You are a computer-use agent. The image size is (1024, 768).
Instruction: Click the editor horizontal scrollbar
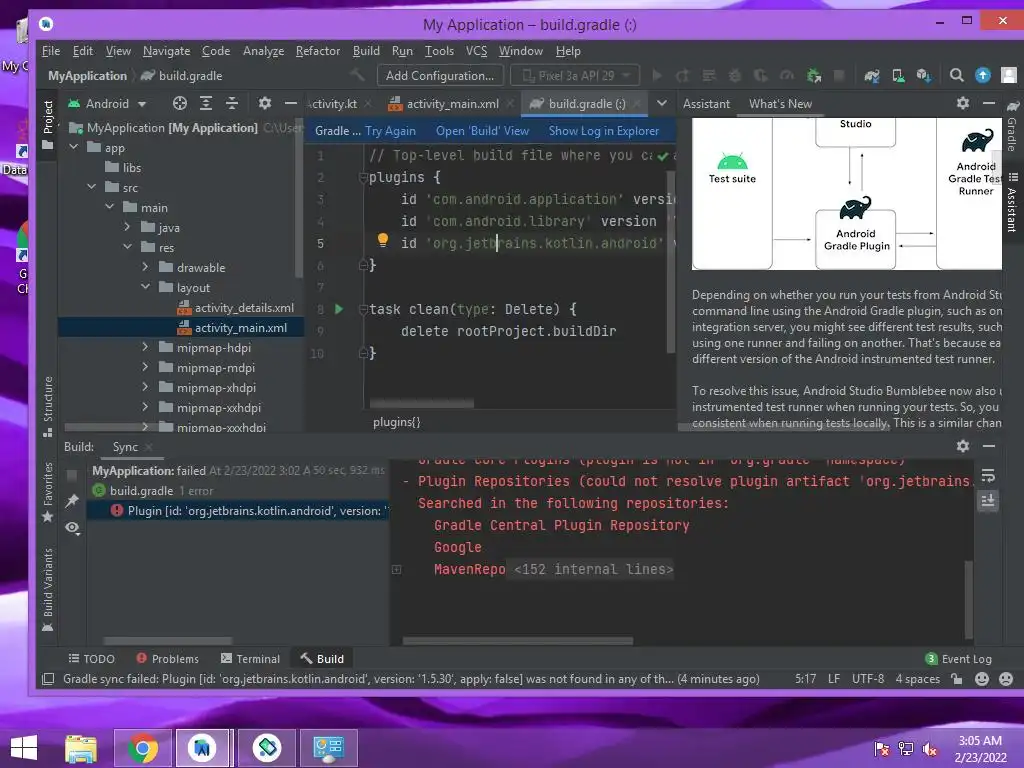(422, 404)
